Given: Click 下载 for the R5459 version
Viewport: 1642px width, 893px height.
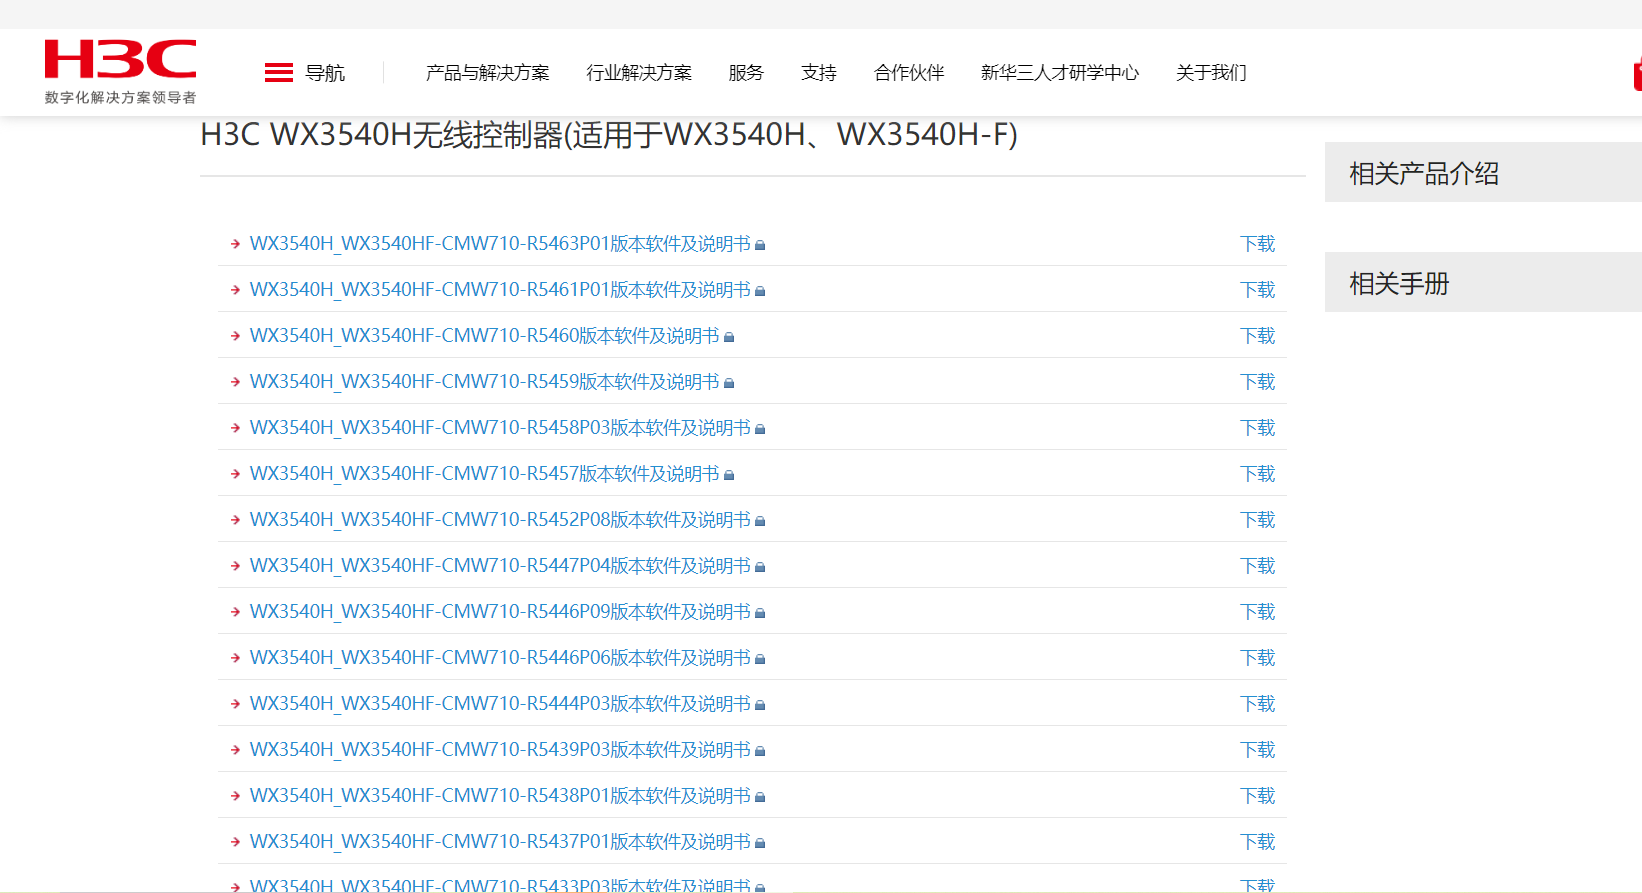Looking at the screenshot, I should click(x=1258, y=382).
